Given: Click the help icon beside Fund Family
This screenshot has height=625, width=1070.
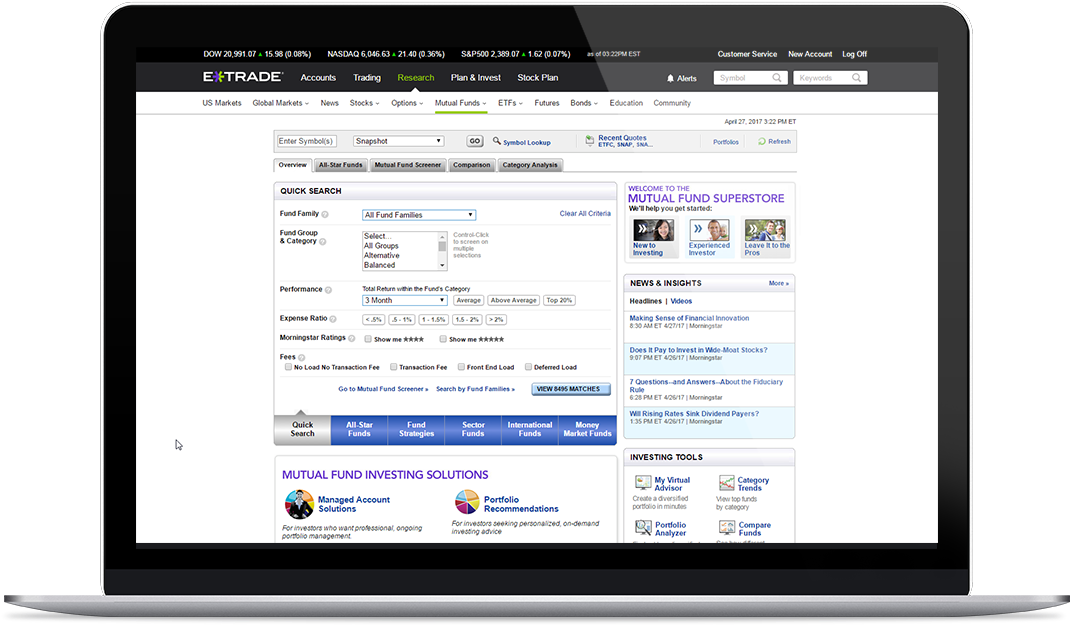Looking at the screenshot, I should point(325,215).
